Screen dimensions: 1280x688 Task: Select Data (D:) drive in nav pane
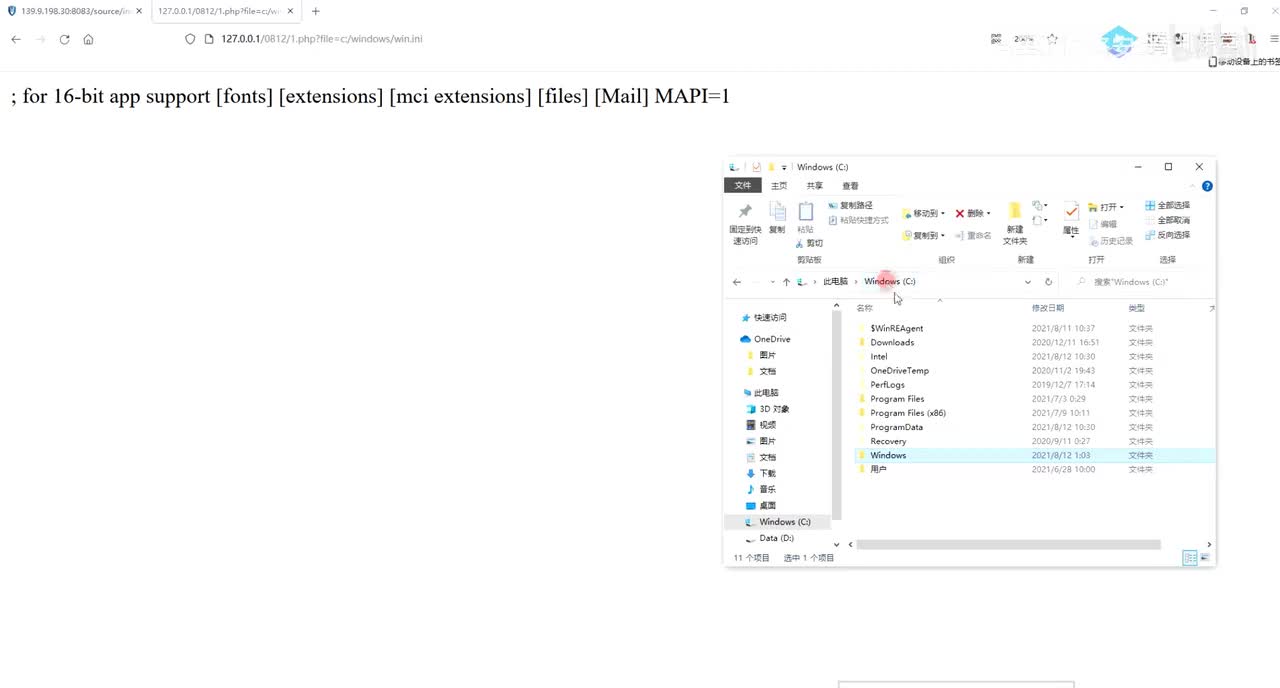[x=769, y=538]
